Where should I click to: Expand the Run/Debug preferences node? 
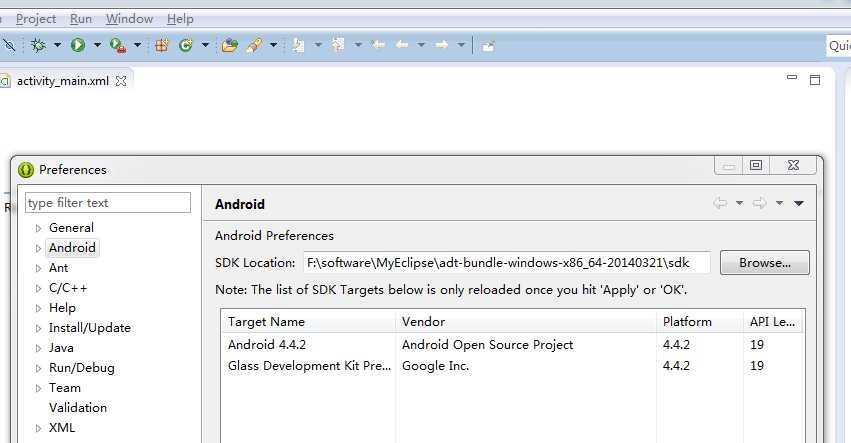click(38, 369)
